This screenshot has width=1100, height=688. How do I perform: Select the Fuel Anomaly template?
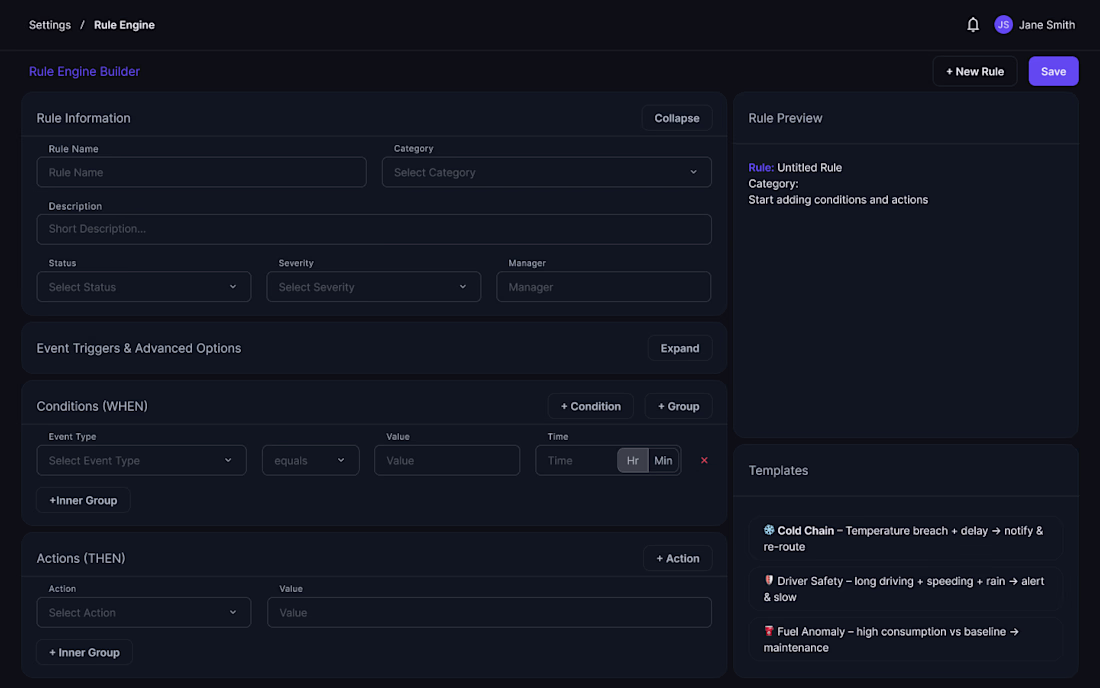[x=905, y=640]
